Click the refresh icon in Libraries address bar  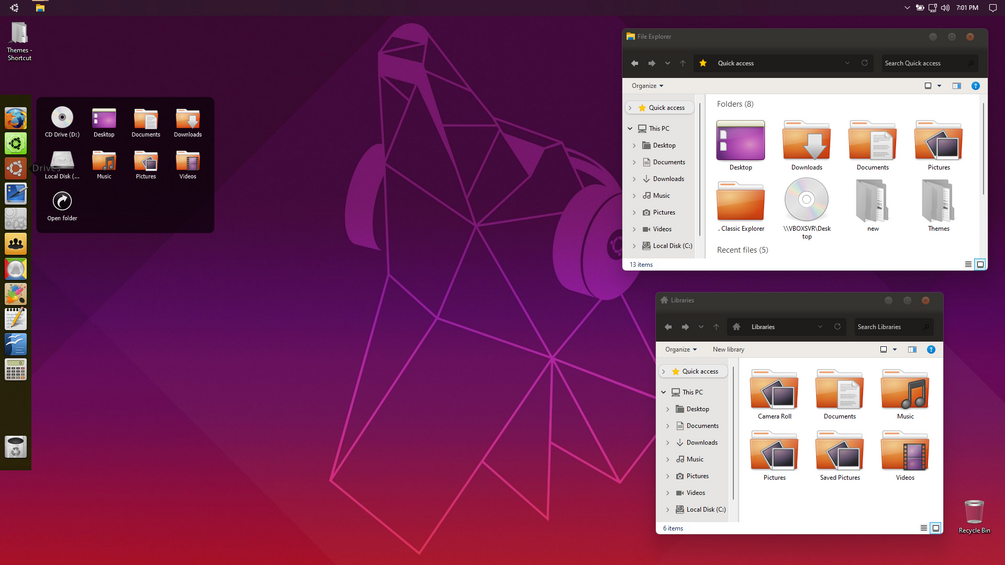click(837, 327)
